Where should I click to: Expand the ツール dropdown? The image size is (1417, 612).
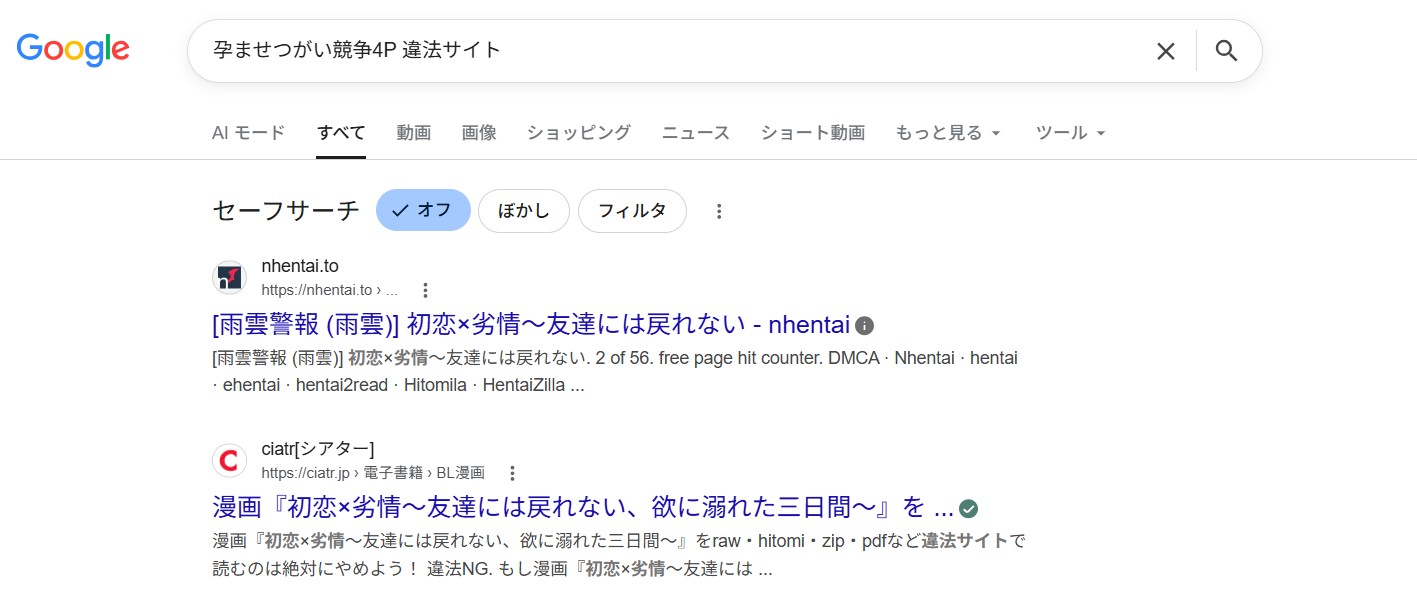pos(1071,133)
